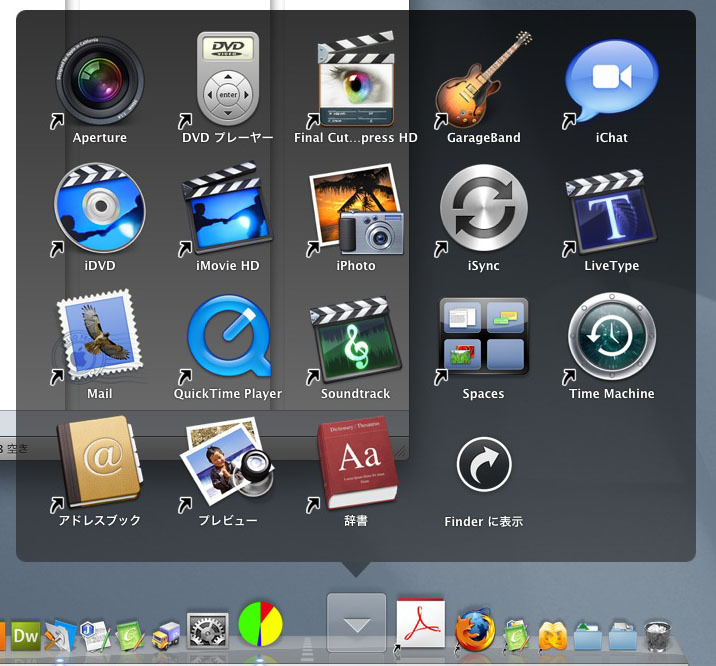Open iSync sync icon
Viewport: 716px width, 666px height.
(x=484, y=208)
